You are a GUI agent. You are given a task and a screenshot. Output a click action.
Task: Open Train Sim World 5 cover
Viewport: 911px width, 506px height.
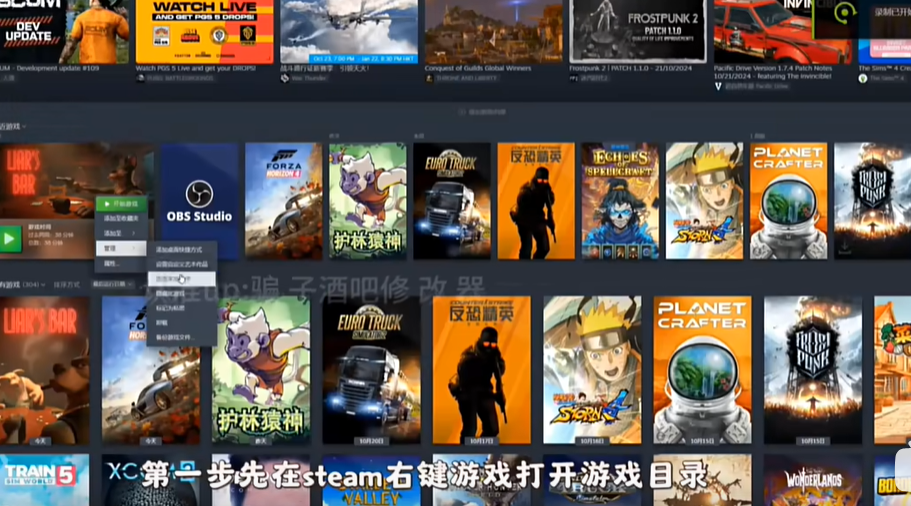click(44, 480)
